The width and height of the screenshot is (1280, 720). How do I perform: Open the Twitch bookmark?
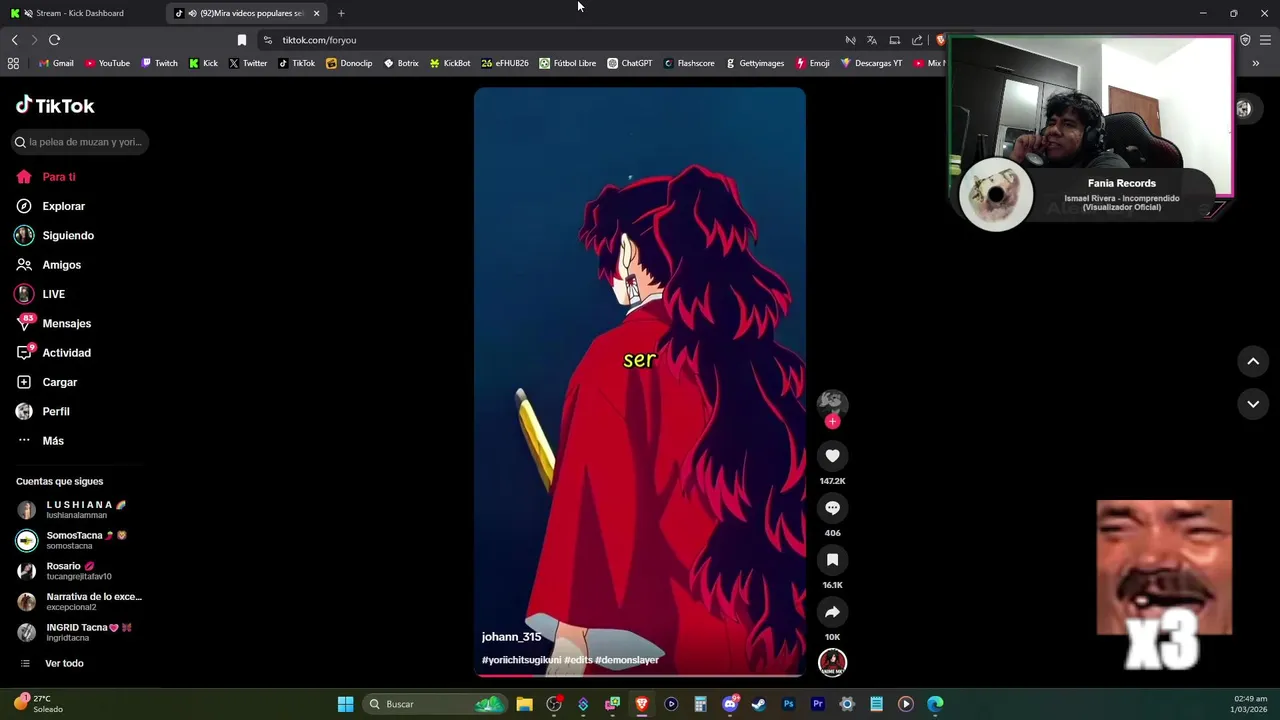[x=159, y=63]
